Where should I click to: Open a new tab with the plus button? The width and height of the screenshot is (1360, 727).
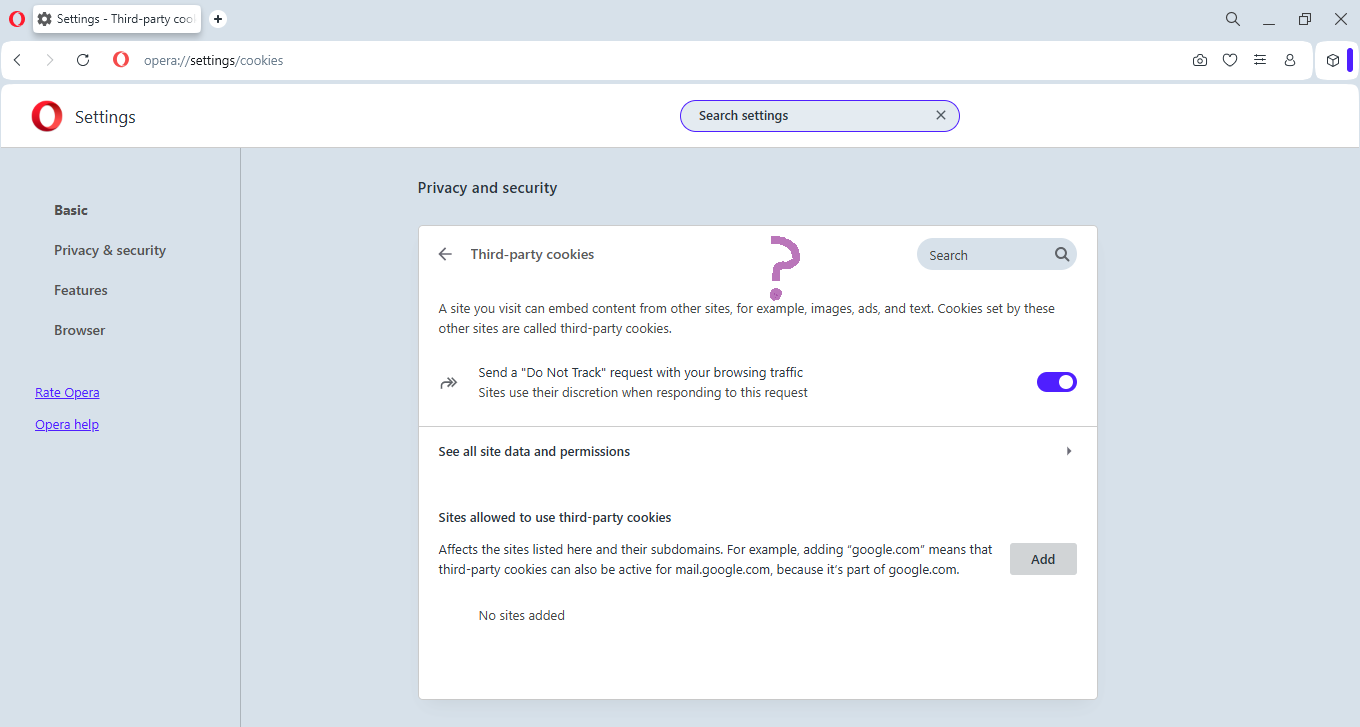click(218, 18)
